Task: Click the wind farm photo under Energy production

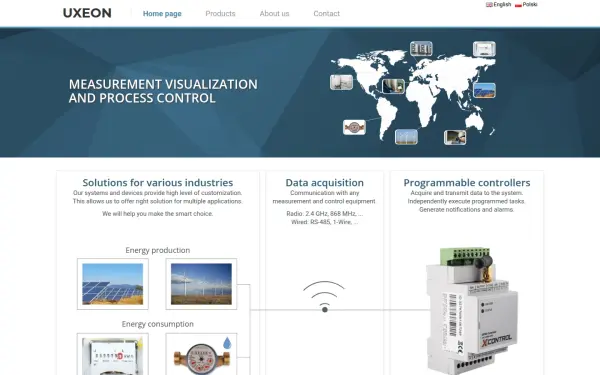Action: 201,284
